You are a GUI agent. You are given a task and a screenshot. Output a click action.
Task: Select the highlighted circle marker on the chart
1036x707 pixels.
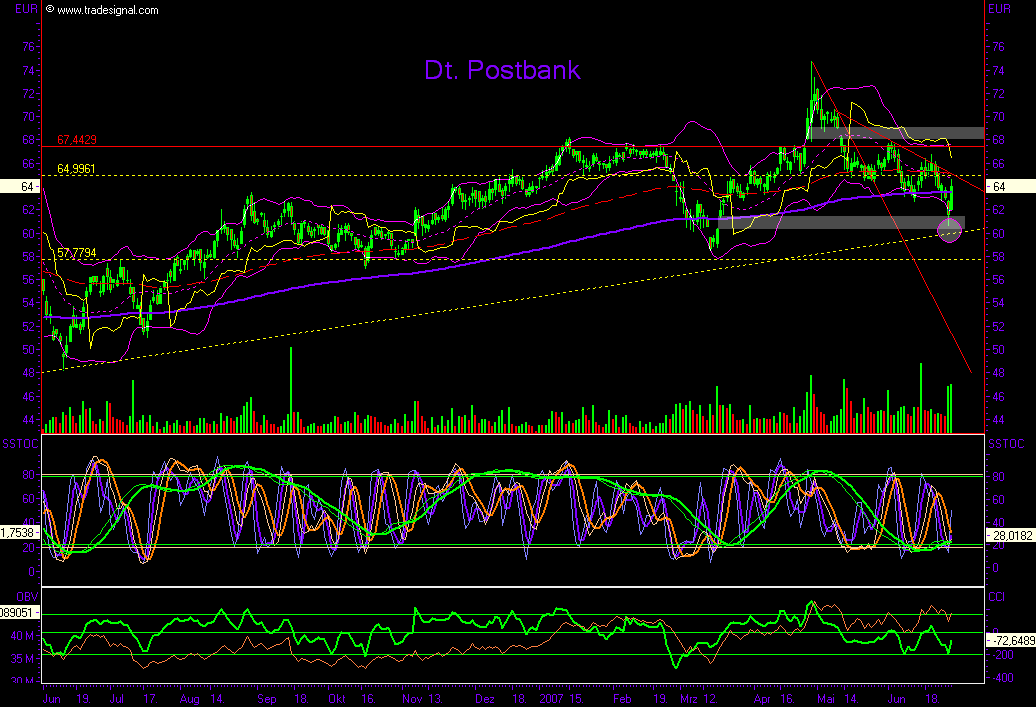[x=949, y=231]
